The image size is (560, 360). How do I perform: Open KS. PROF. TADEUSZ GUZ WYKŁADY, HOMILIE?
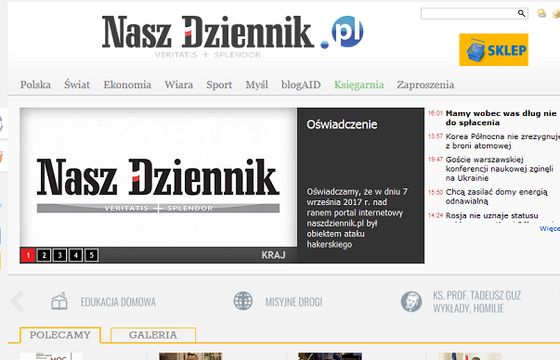click(x=477, y=302)
